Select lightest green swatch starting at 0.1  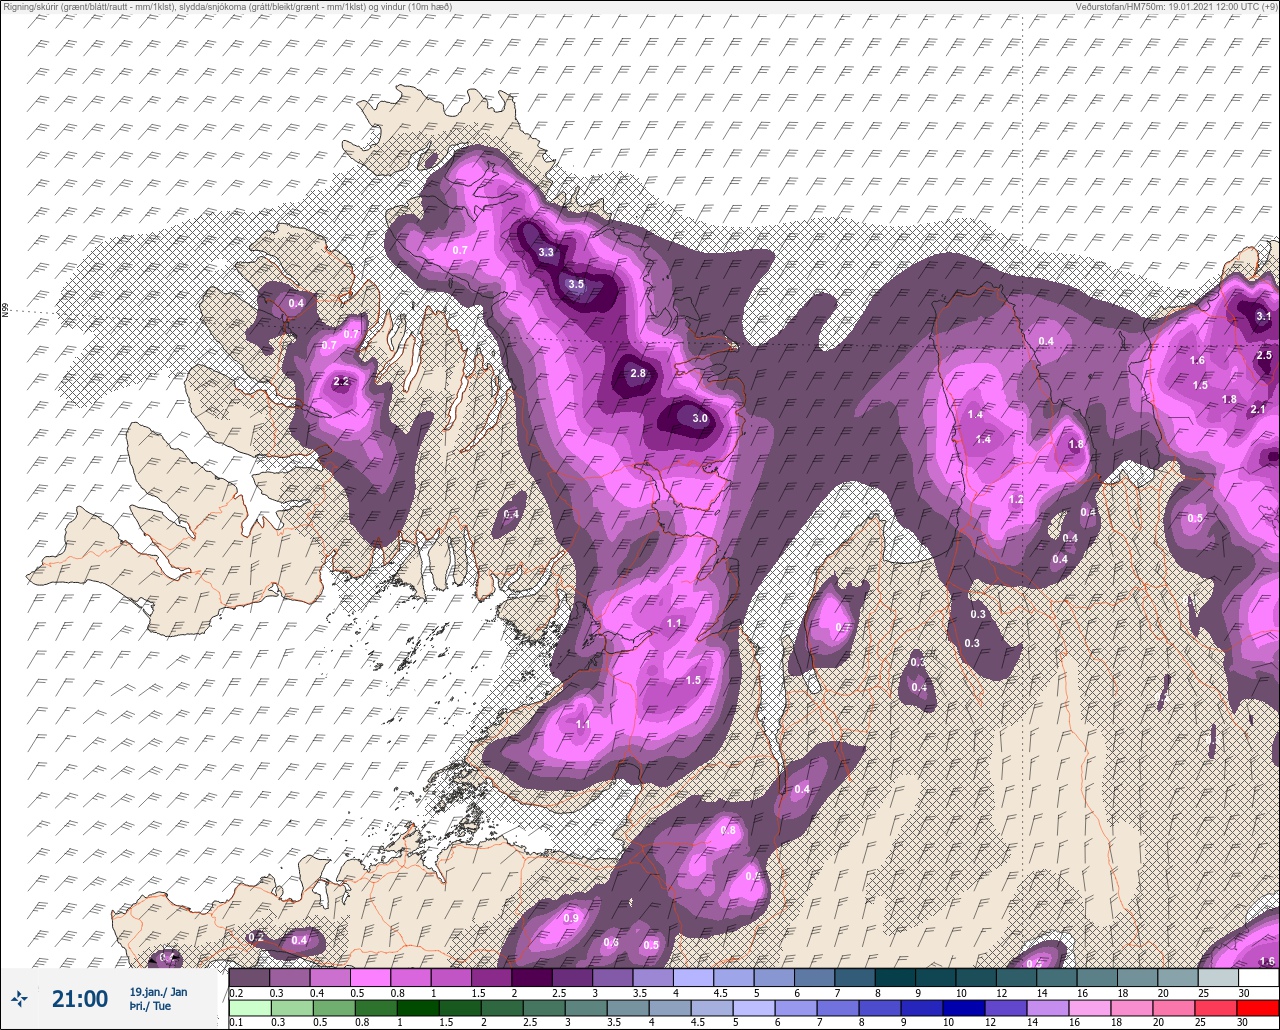(x=249, y=1008)
